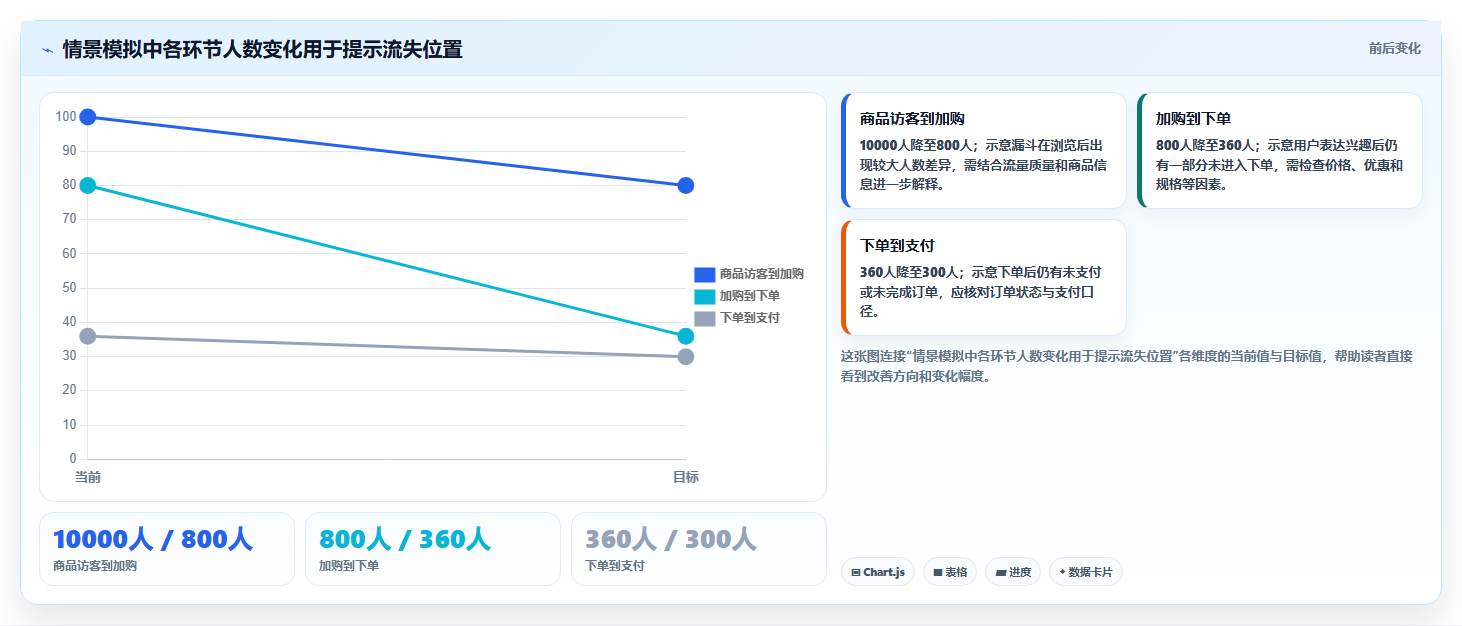Image resolution: width=1462 pixels, height=626 pixels.
Task: Click the 数据卡片 tag
Action: tap(1086, 572)
